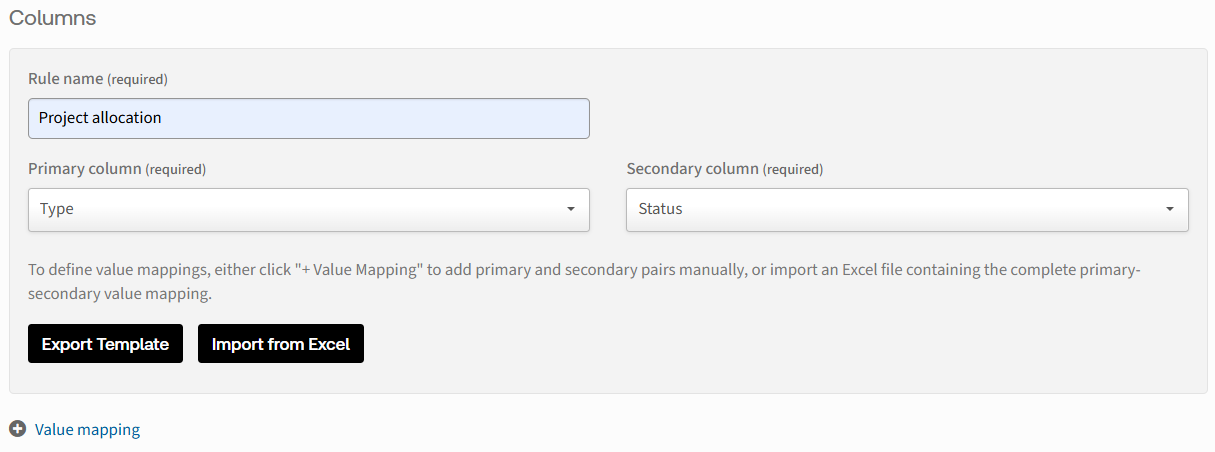Focus the Rule name input field

(380, 118)
